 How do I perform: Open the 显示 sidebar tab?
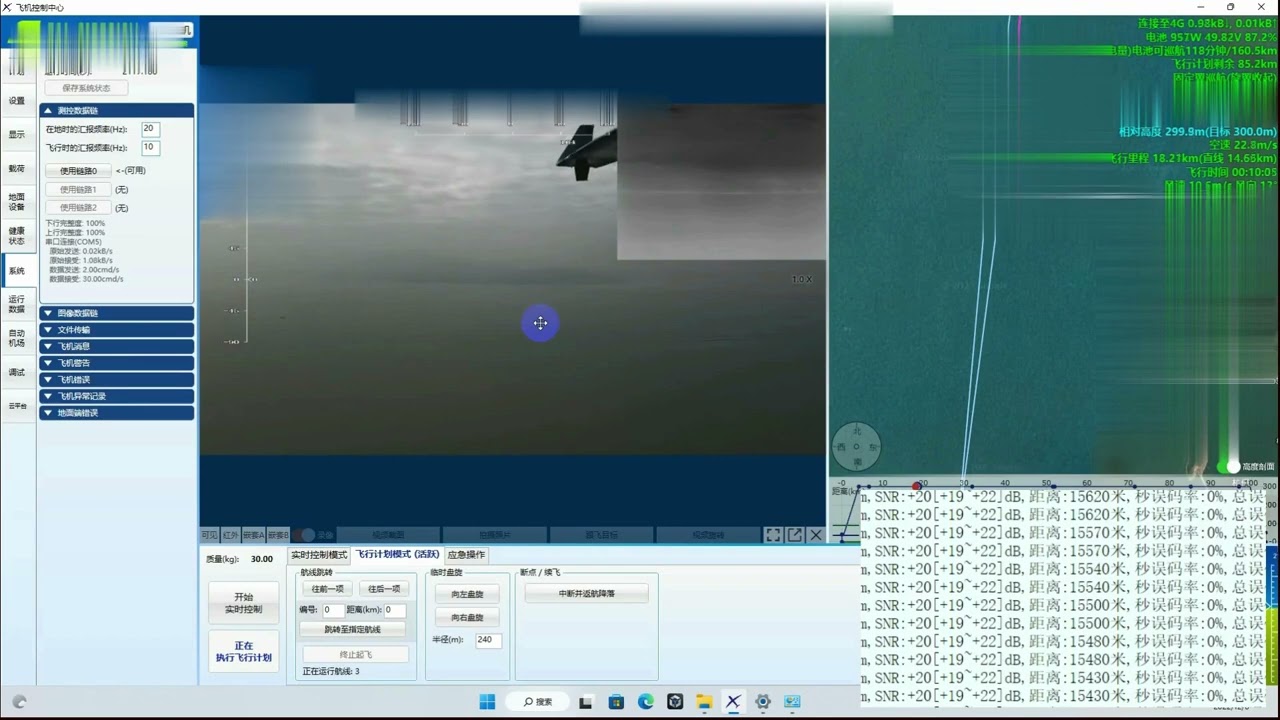click(x=17, y=134)
